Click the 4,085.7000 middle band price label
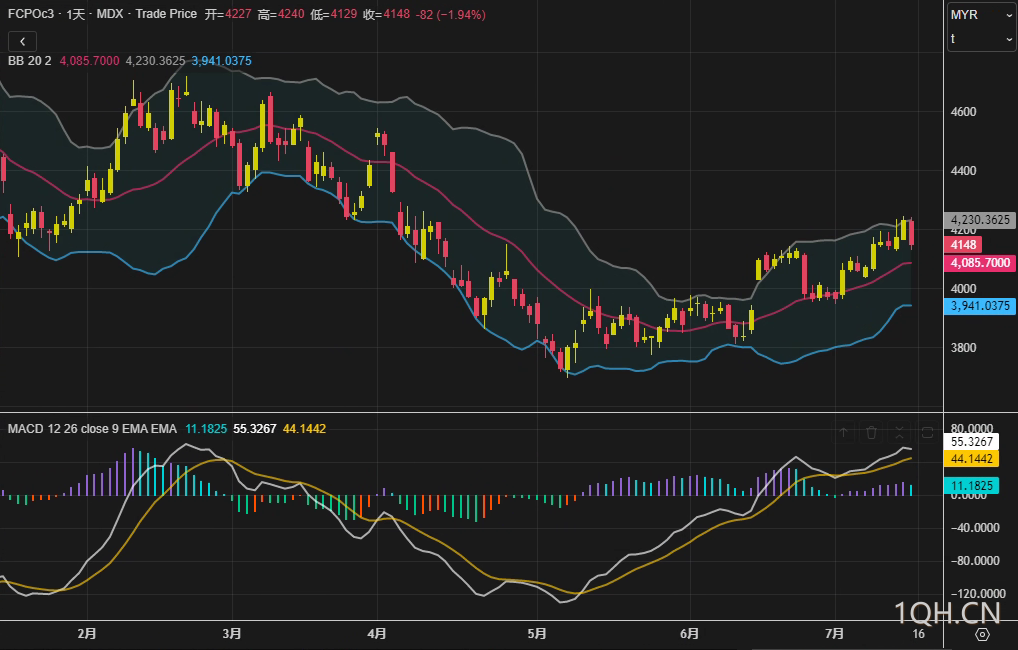Viewport: 1018px width, 650px height. pos(981,263)
